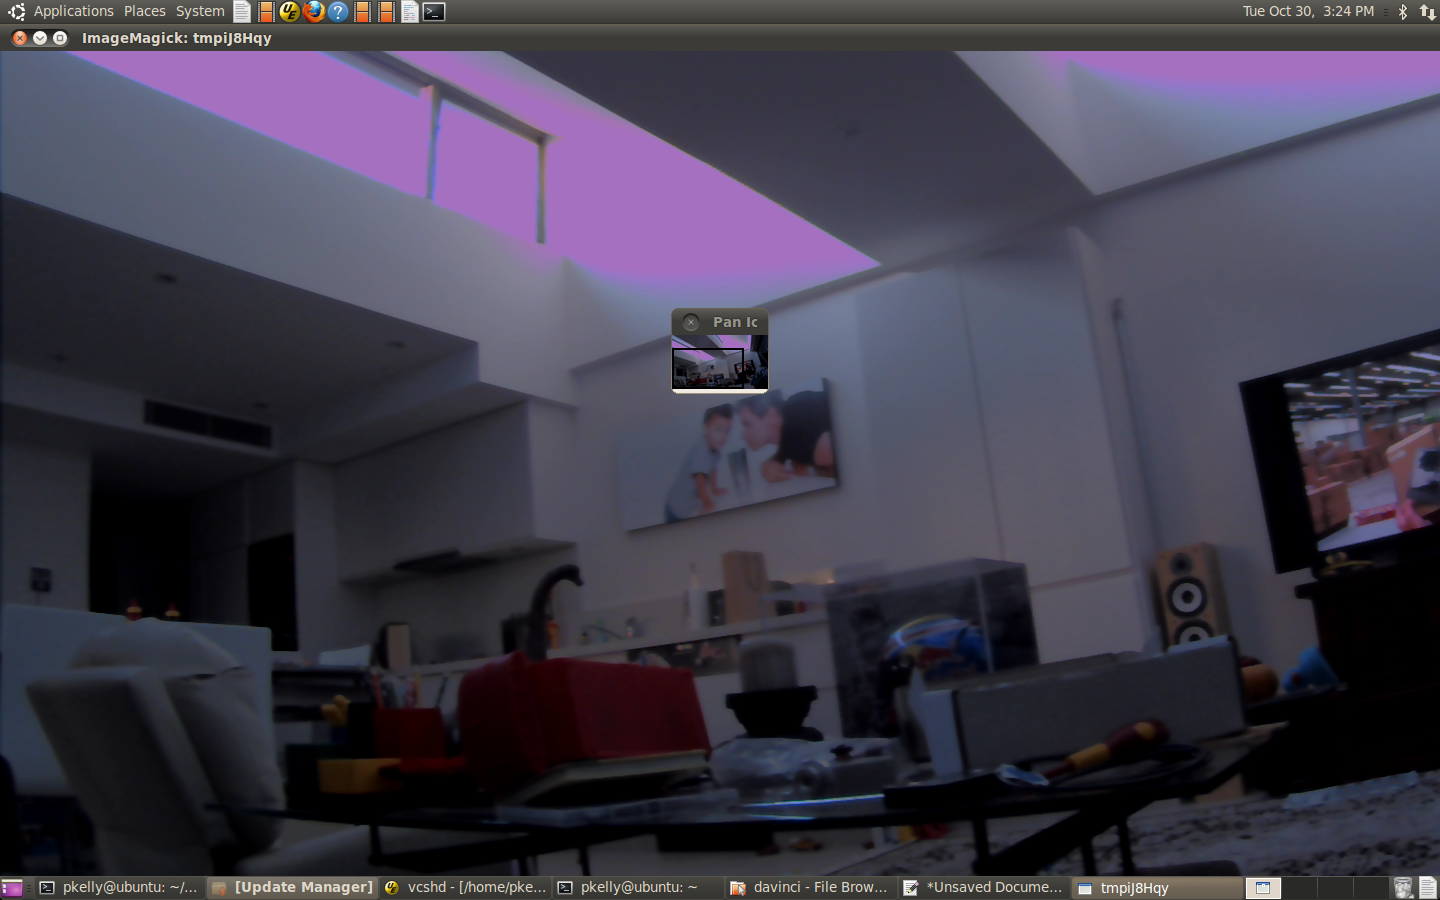1440x900 pixels.
Task: Minimize the ImageMagick window
Action: [x=40, y=38]
